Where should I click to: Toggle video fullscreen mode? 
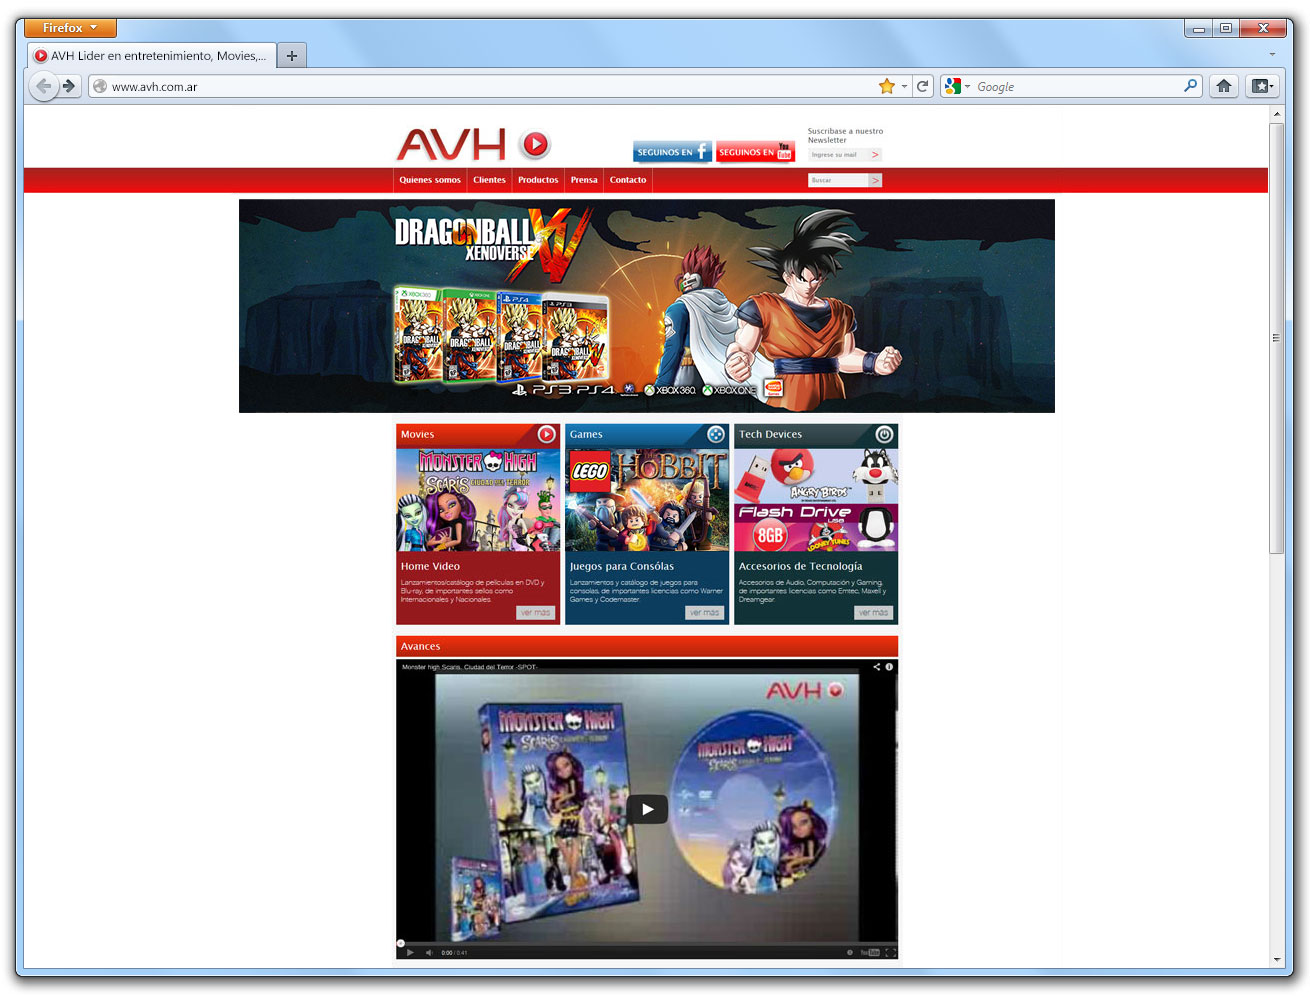890,952
